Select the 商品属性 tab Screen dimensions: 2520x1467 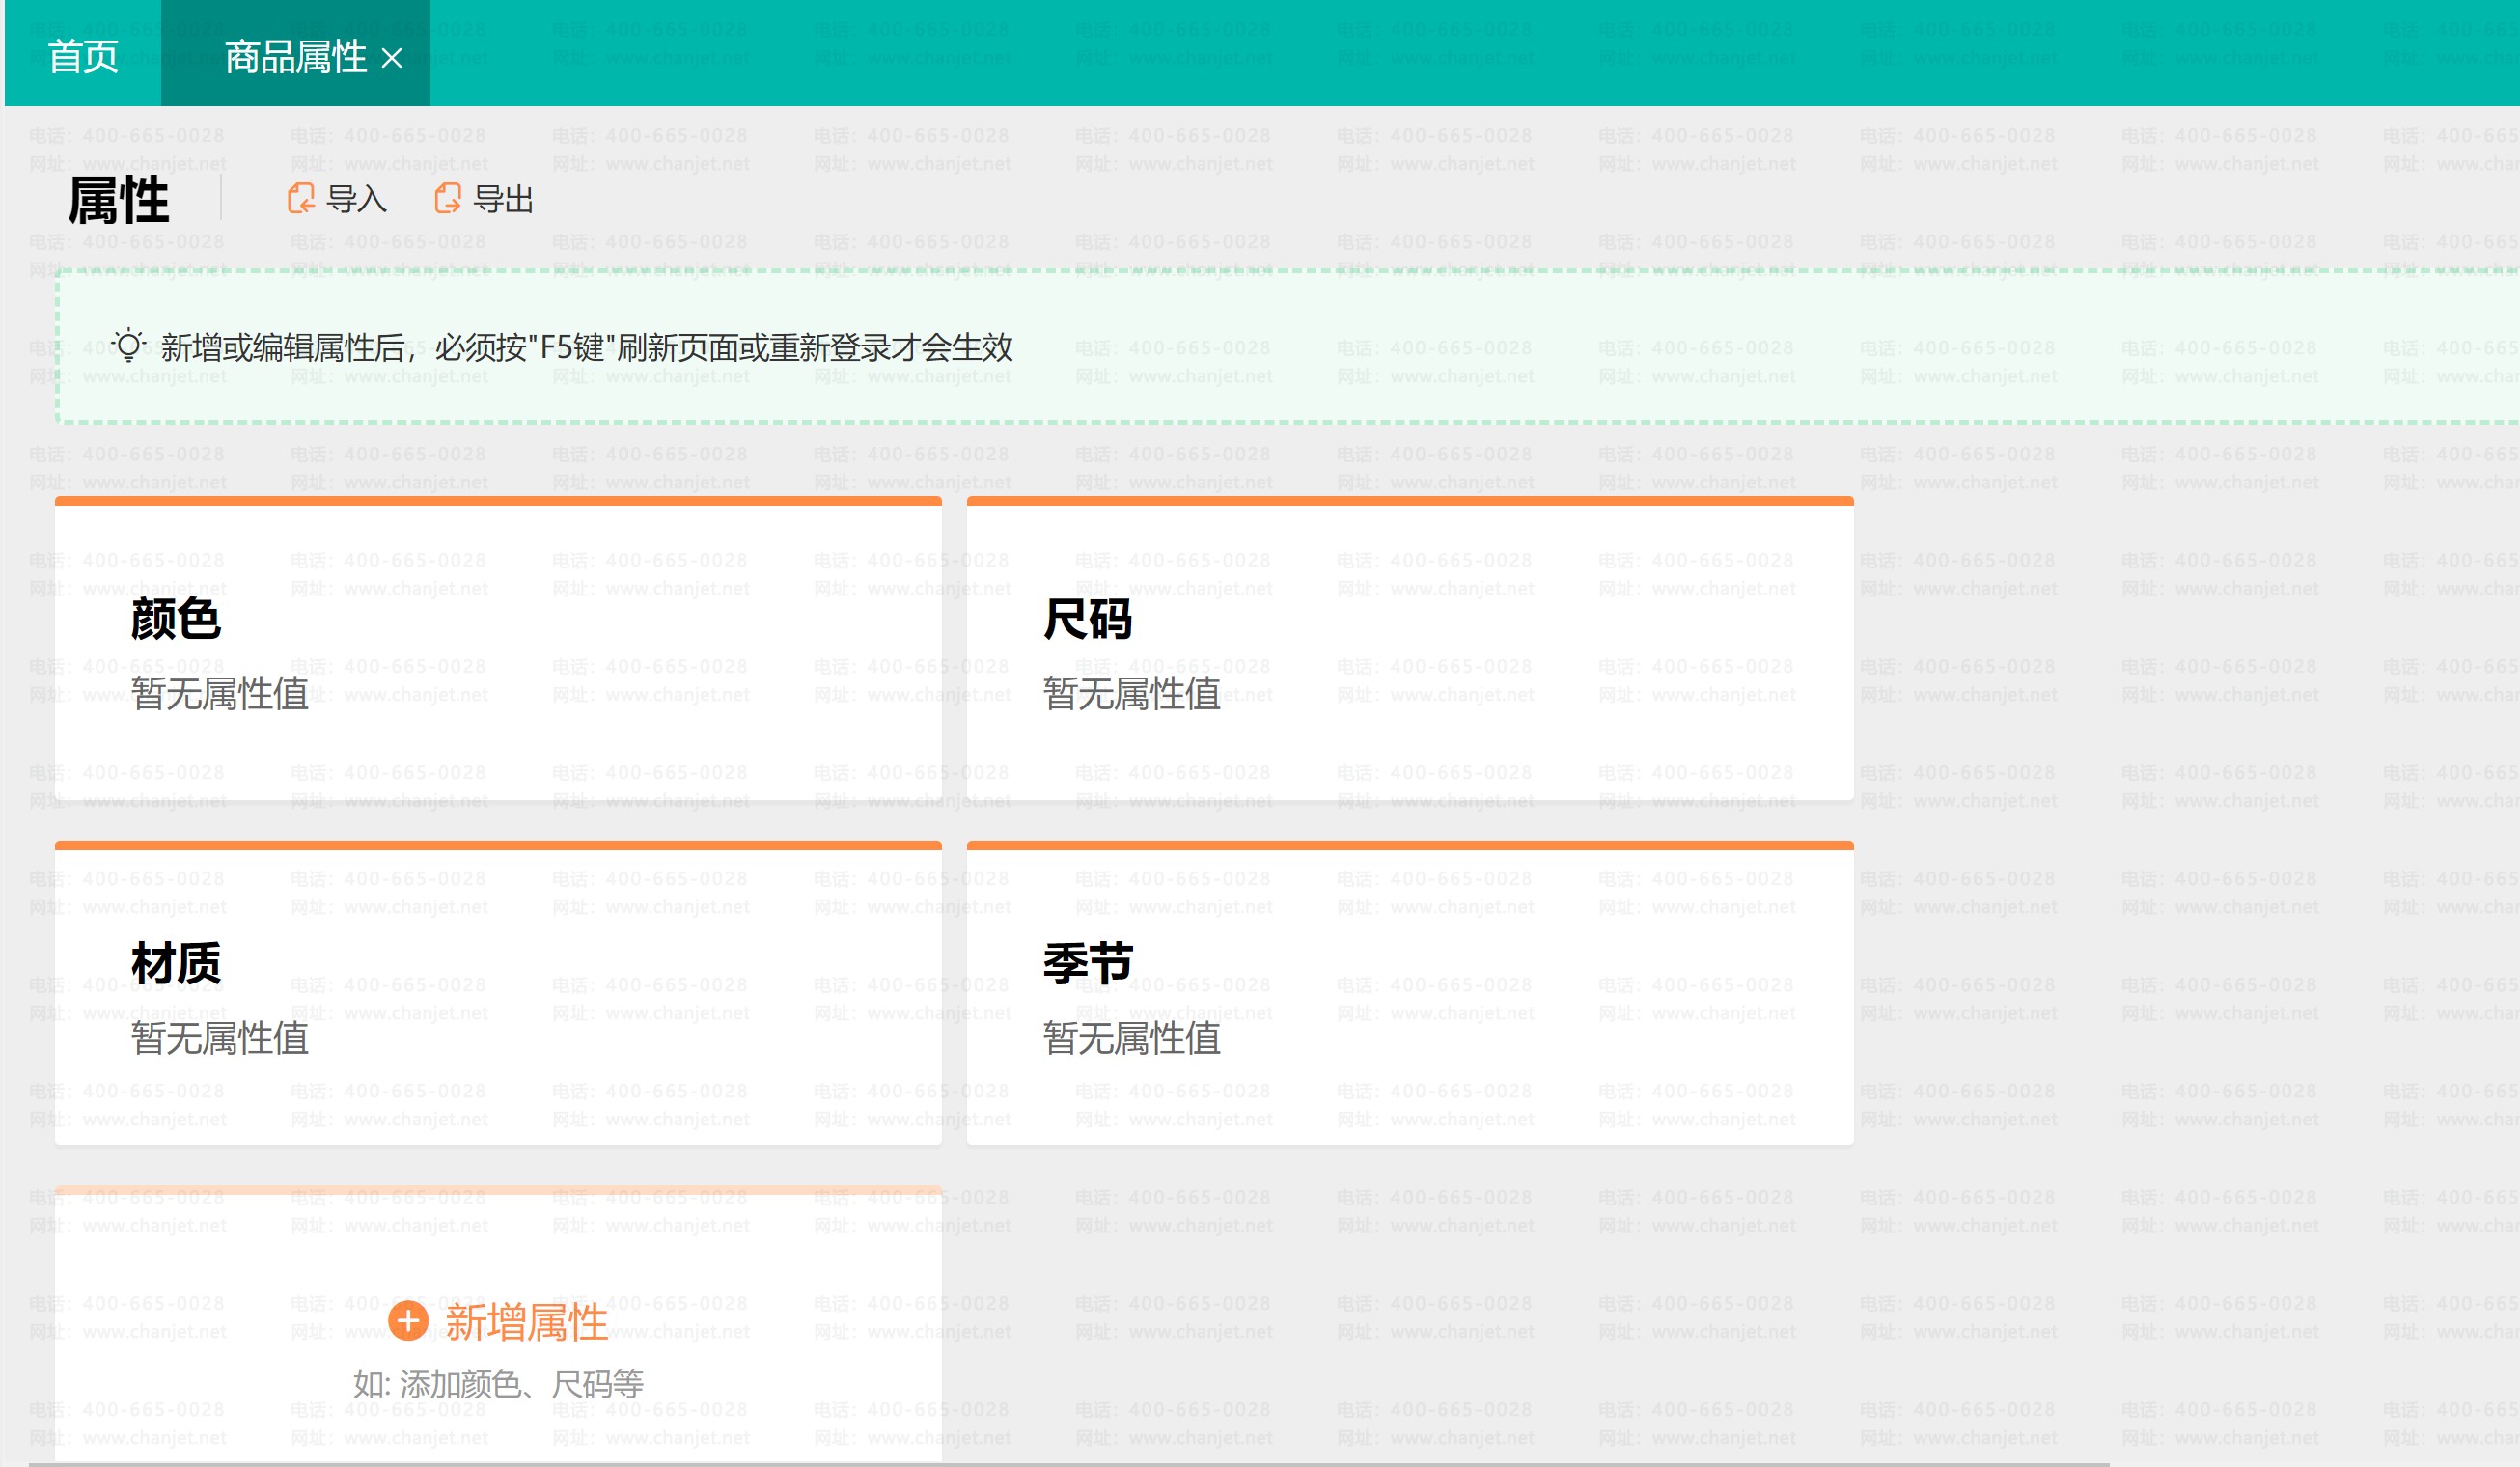(x=295, y=57)
